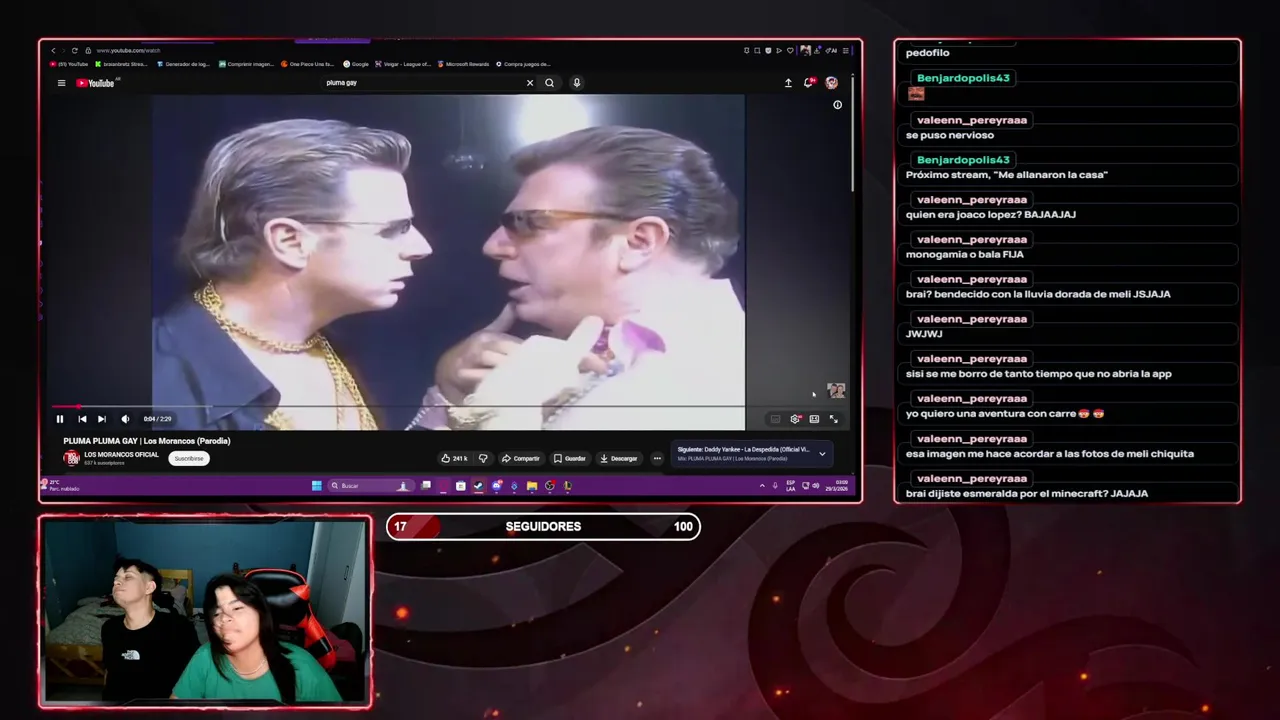This screenshot has height=720, width=1280.
Task: Expand the 'Siguiente: Daddy Yankee' playlist panel
Action: tap(822, 454)
